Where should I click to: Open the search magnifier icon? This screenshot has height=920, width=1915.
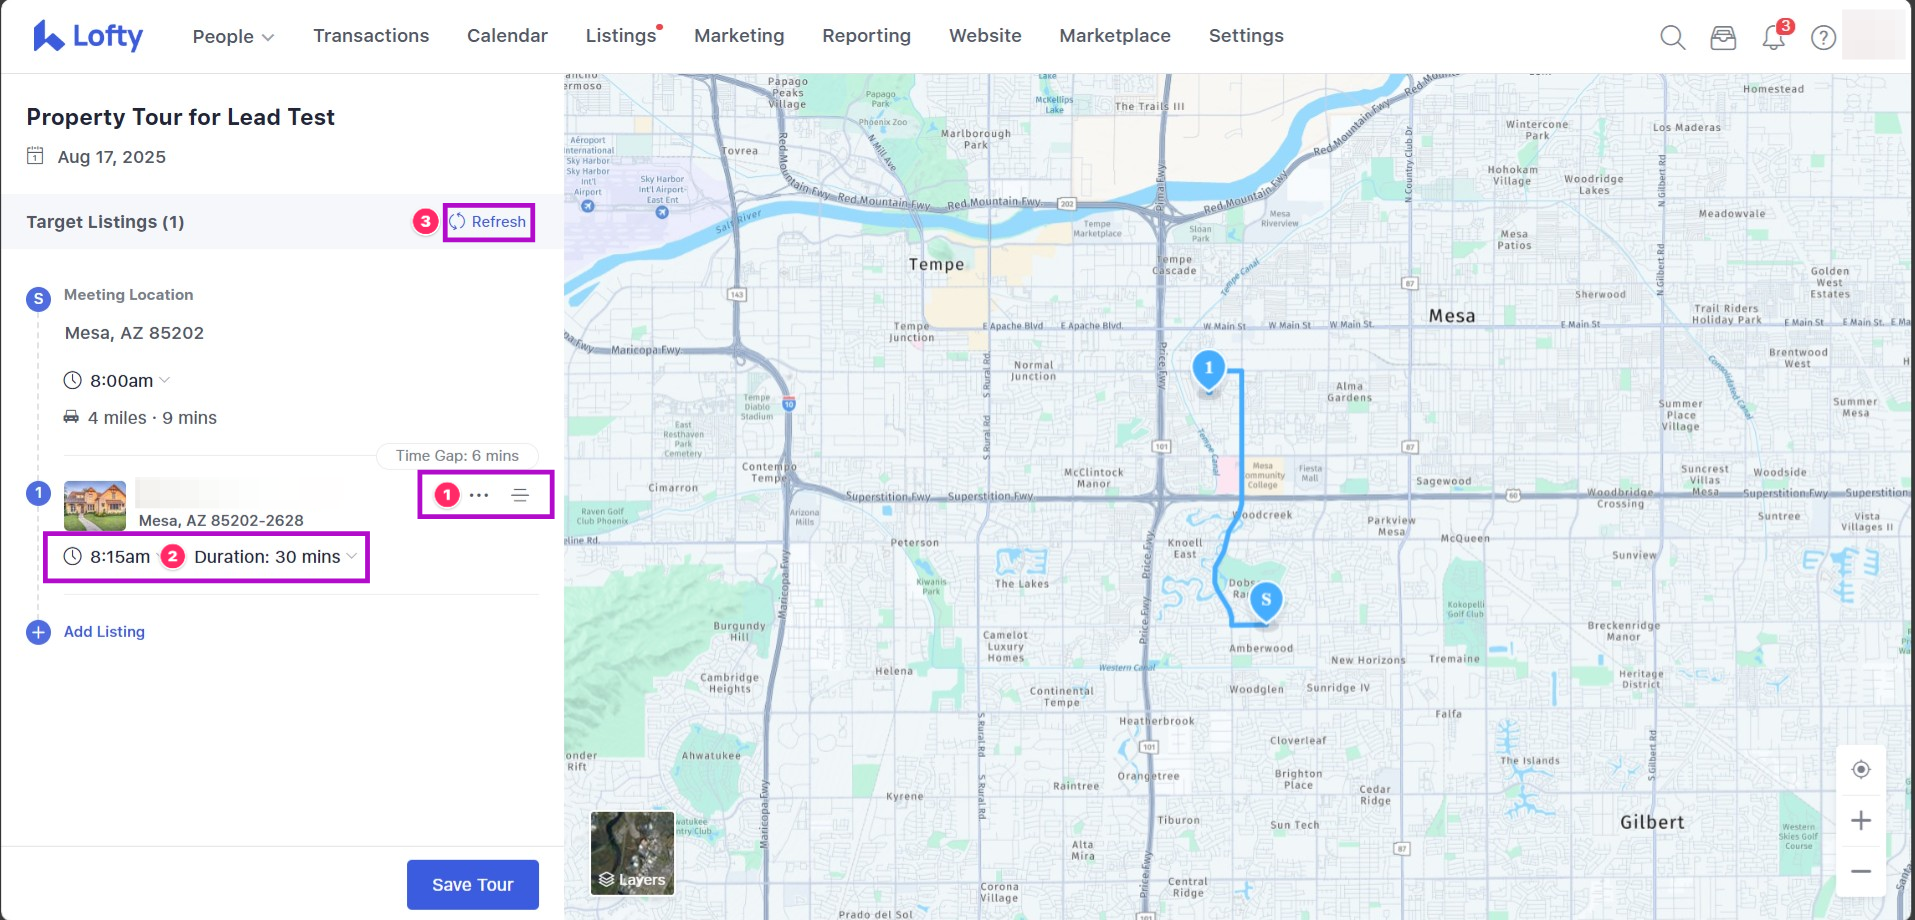coord(1672,38)
